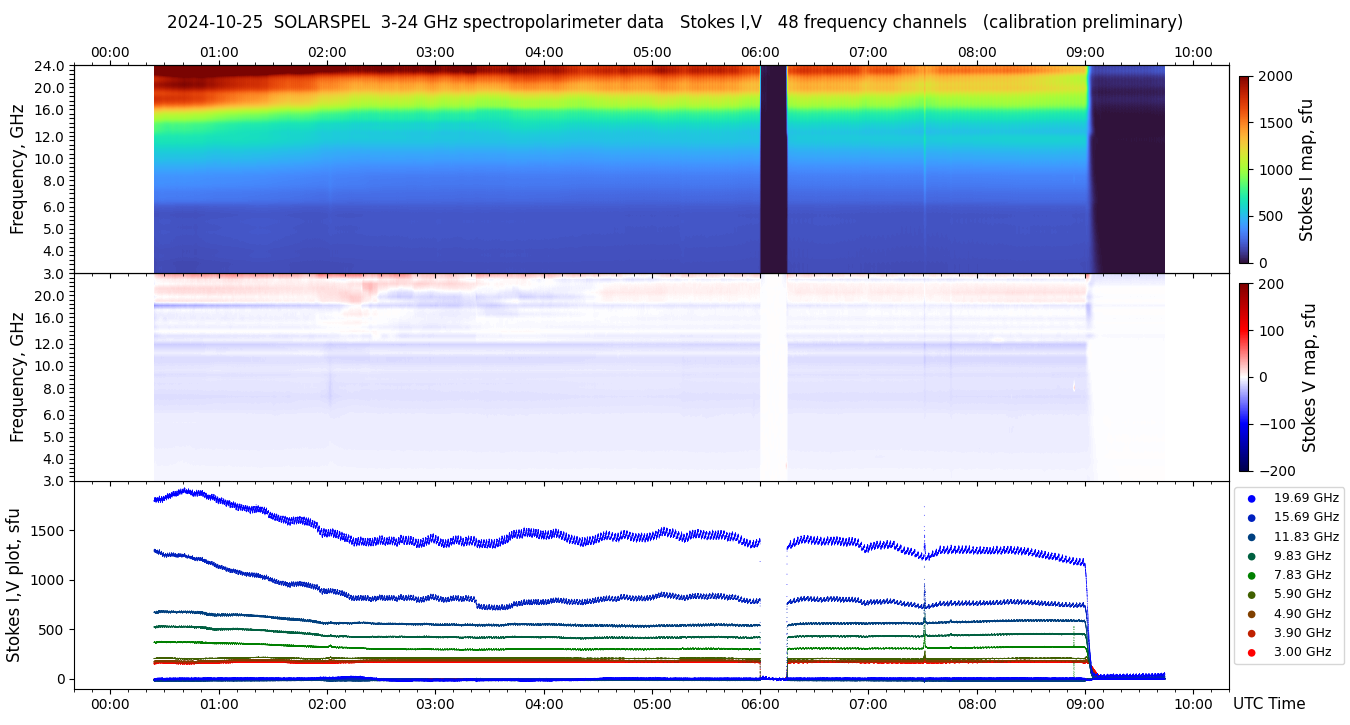Viewport: 1350px width, 725px height.
Task: Click the Stokes I map colorbar
Action: pyautogui.click(x=1244, y=169)
